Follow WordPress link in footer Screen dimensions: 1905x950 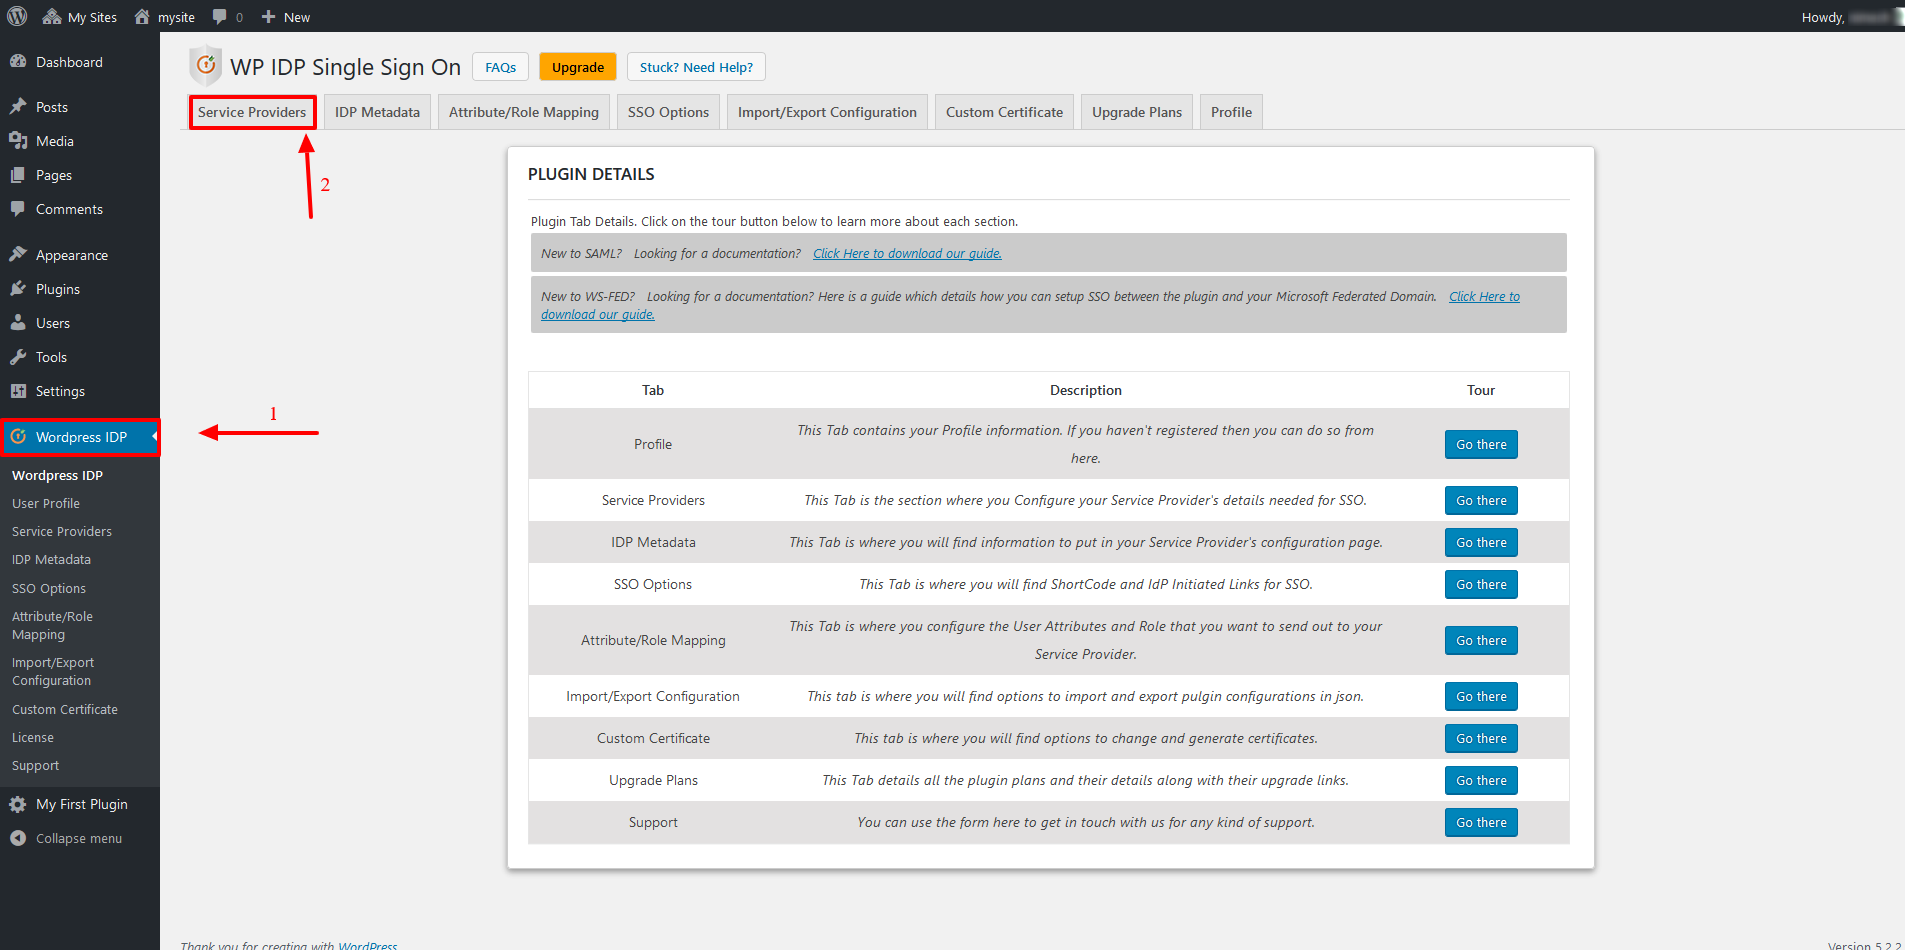point(367,945)
